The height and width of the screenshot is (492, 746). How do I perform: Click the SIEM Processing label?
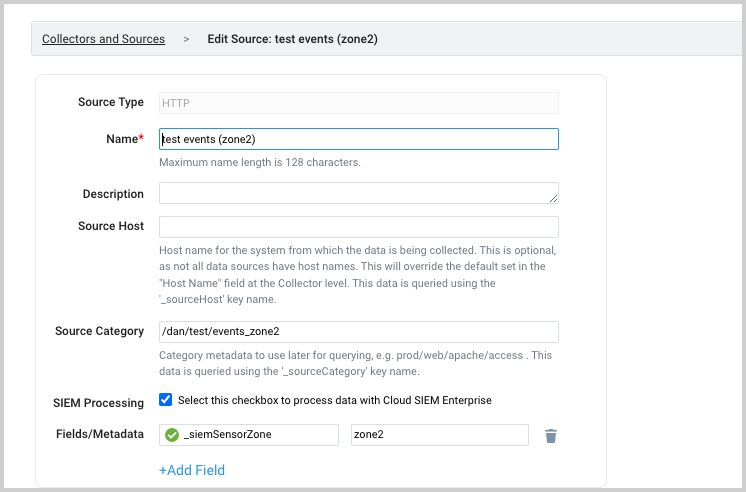99,402
